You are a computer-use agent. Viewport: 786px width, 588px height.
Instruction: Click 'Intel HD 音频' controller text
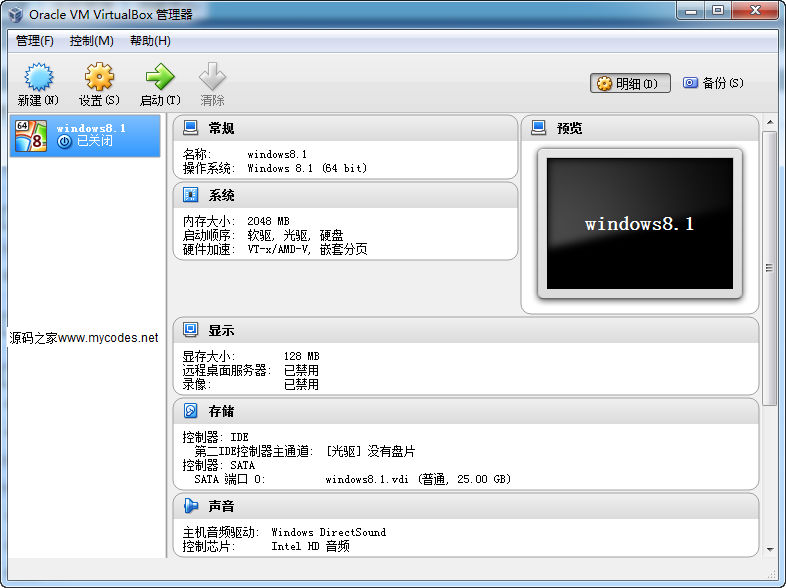coord(310,546)
